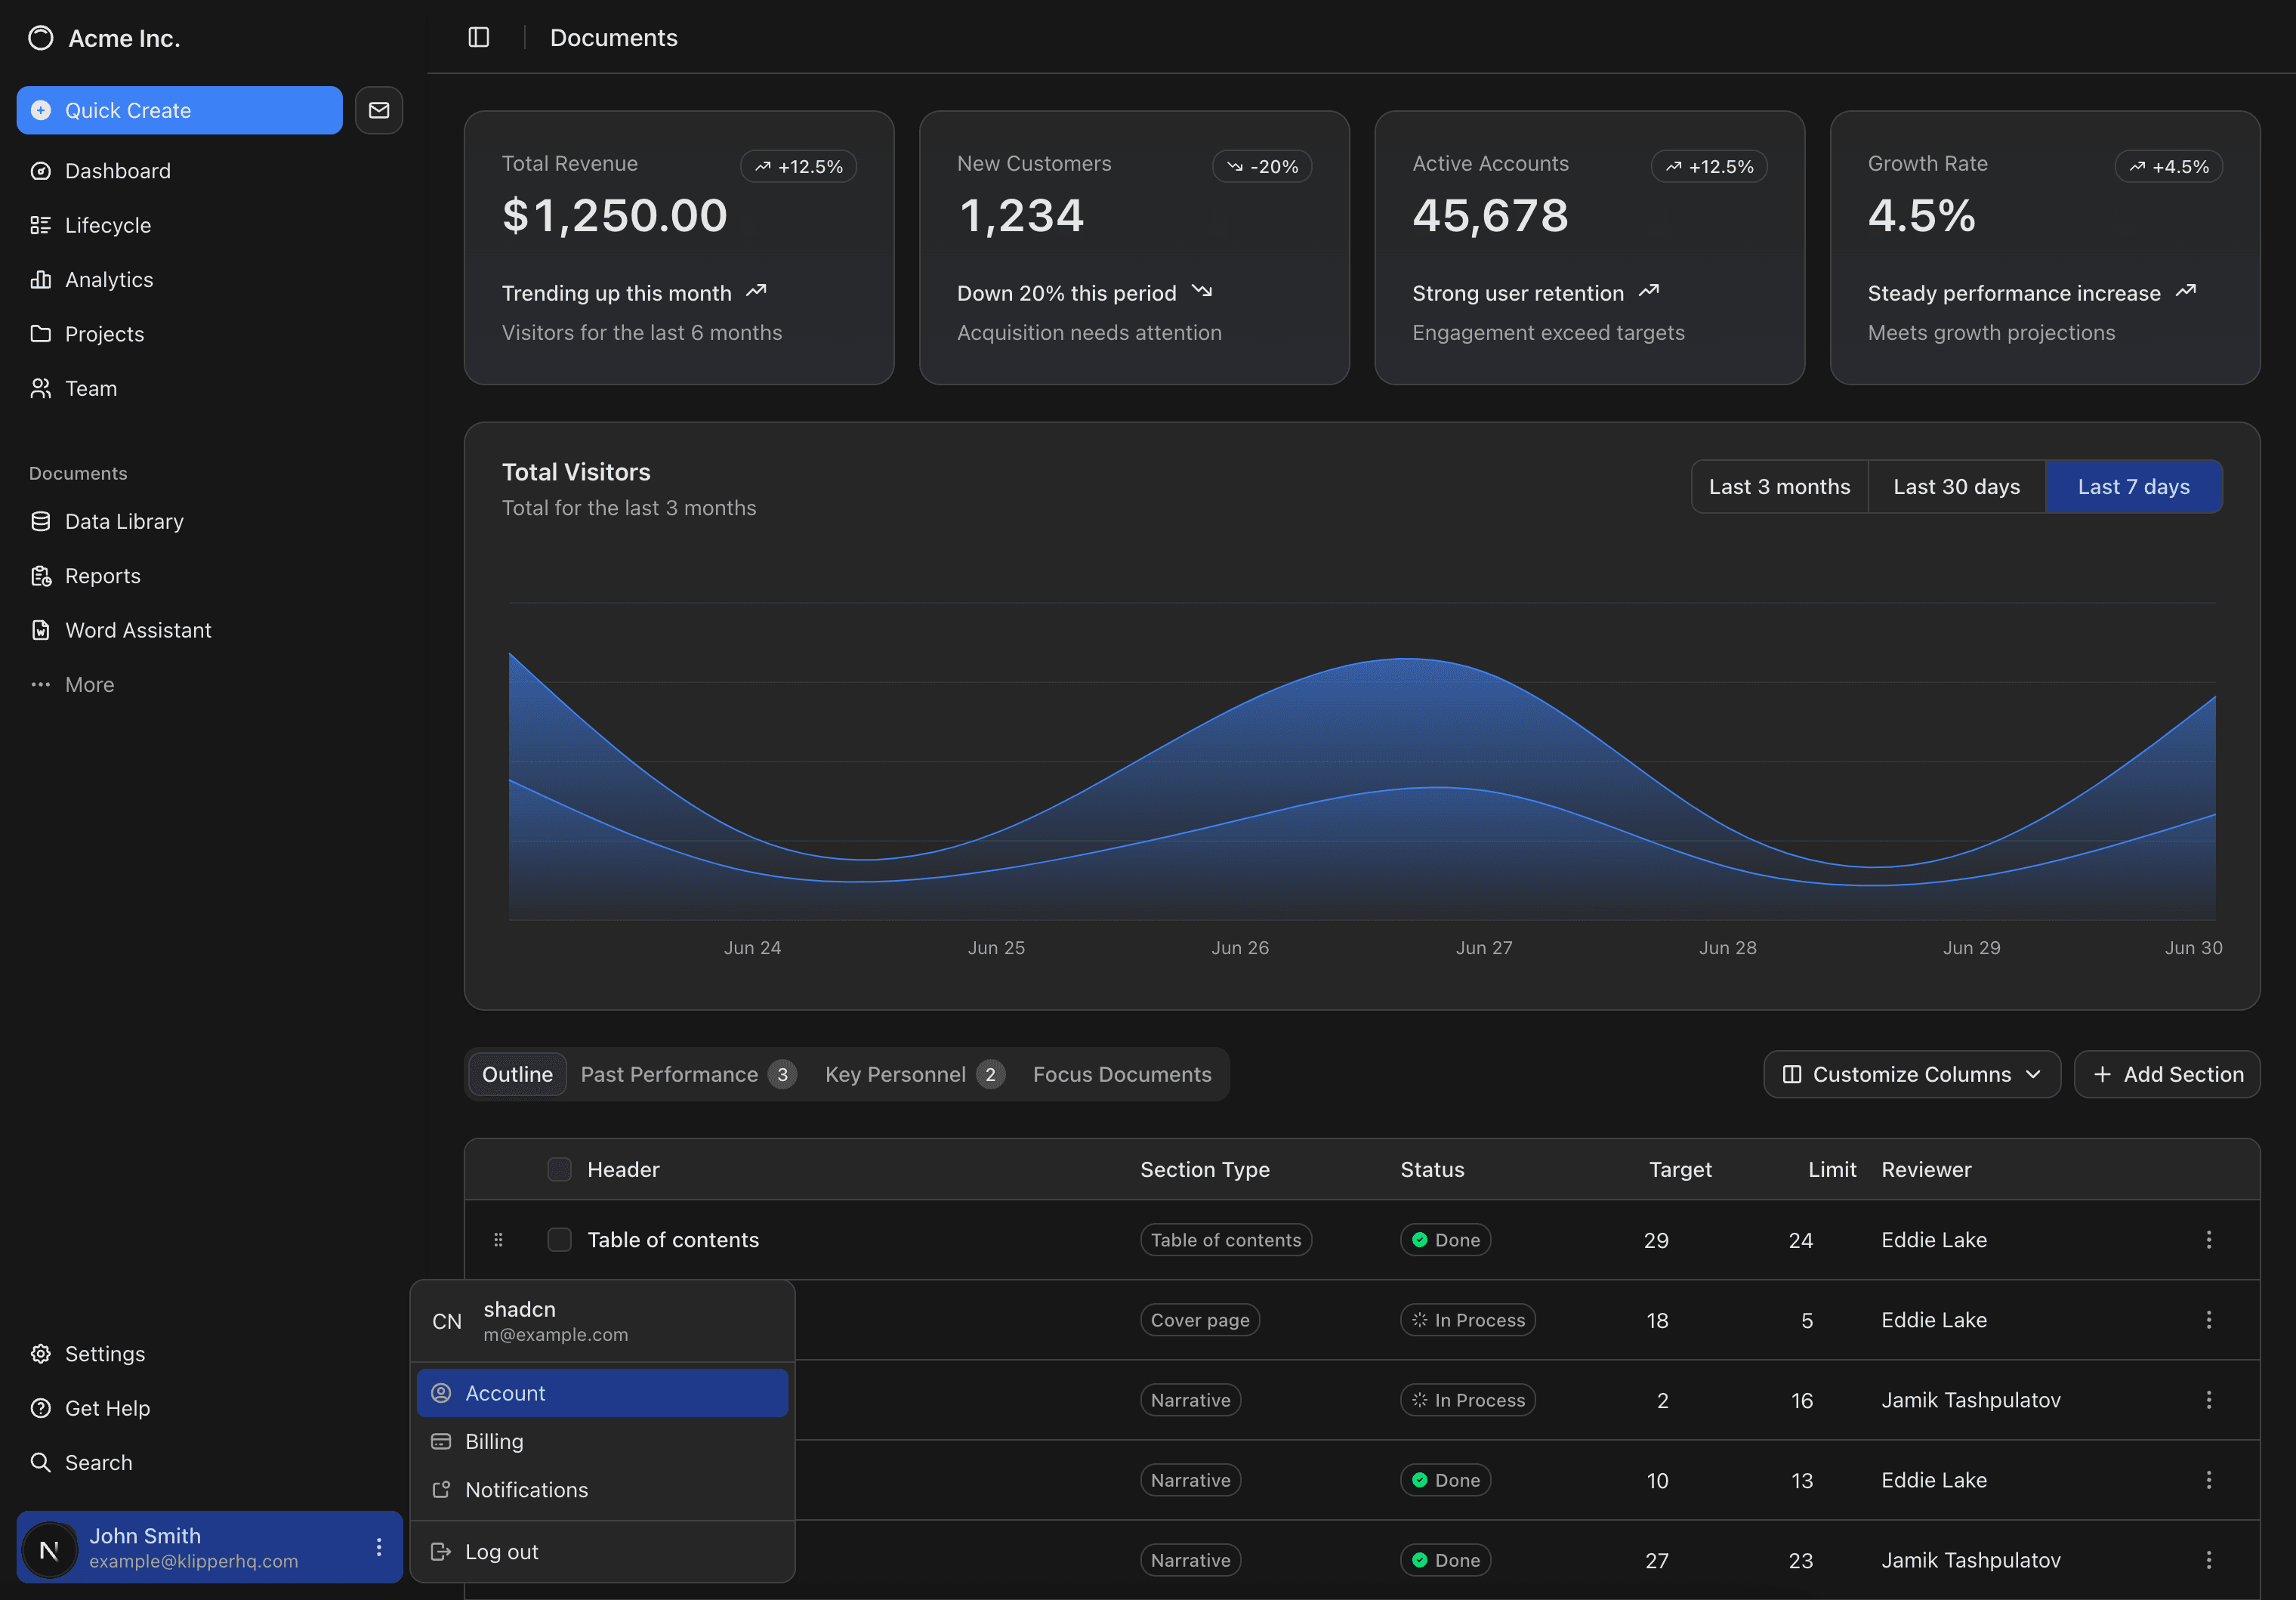Open the inbox mail icon button
Viewport: 2296px width, 1600px height.
379,110
